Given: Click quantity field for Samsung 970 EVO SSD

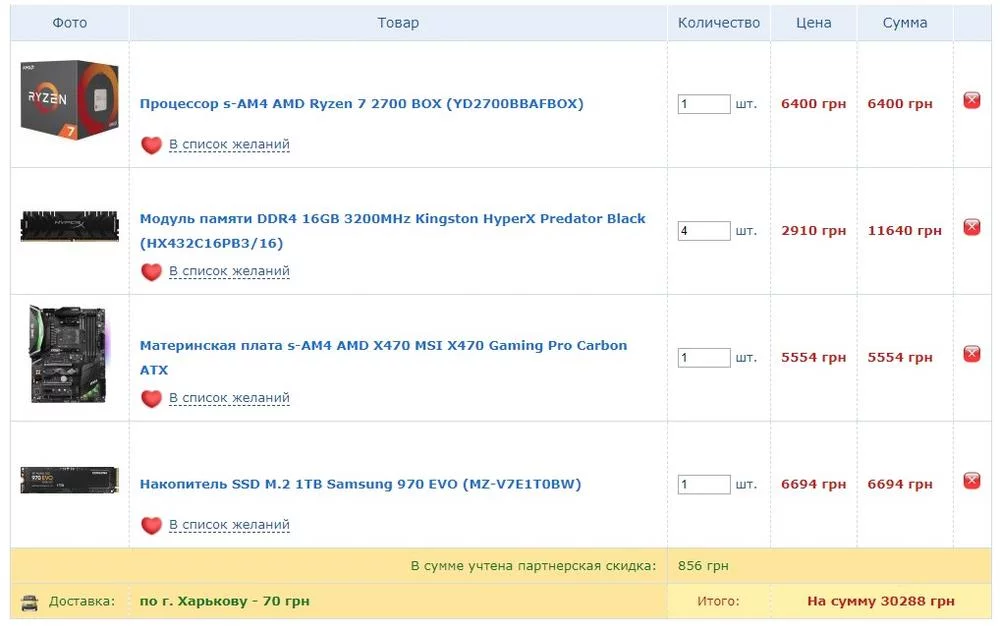Looking at the screenshot, I should 703,485.
